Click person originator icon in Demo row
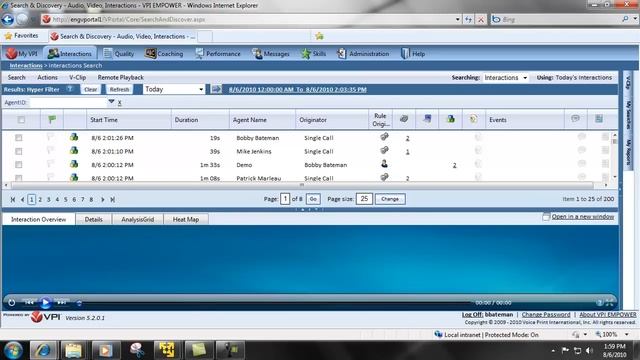This screenshot has width=640, height=360. (x=384, y=164)
